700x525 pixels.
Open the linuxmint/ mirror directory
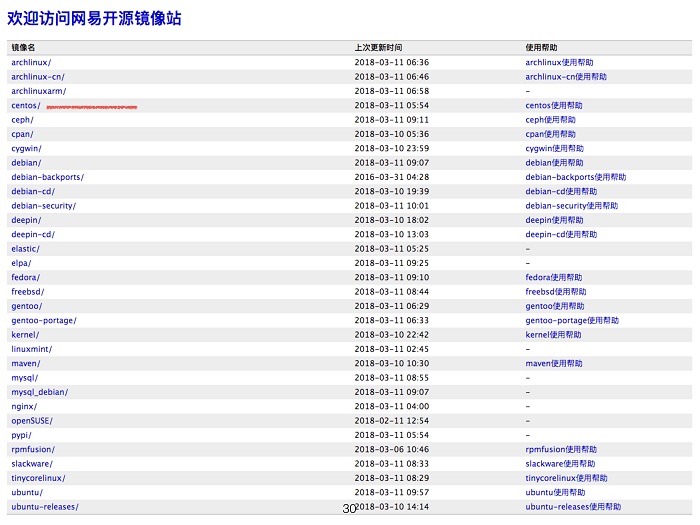(32, 349)
